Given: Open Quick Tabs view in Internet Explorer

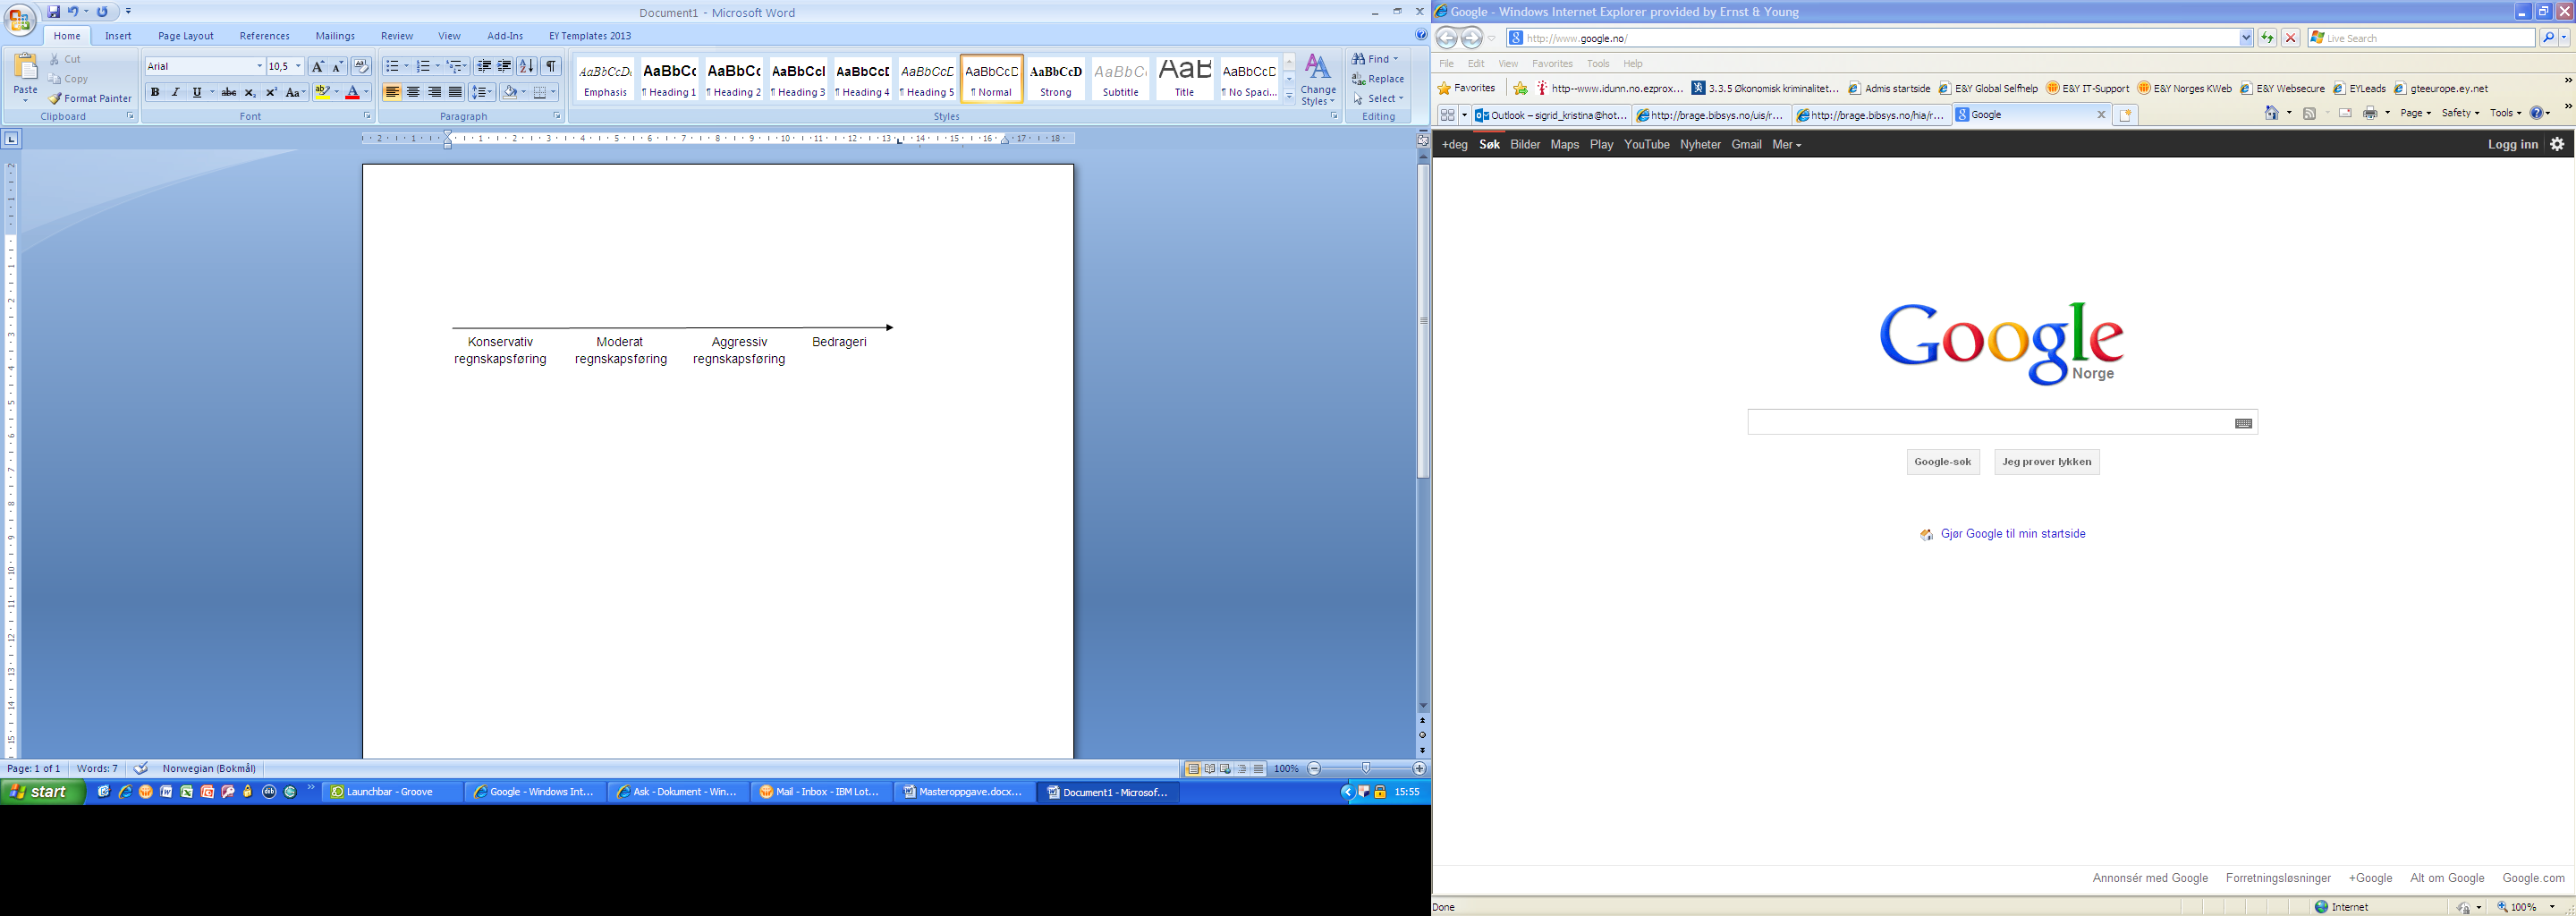Looking at the screenshot, I should coord(1447,115).
